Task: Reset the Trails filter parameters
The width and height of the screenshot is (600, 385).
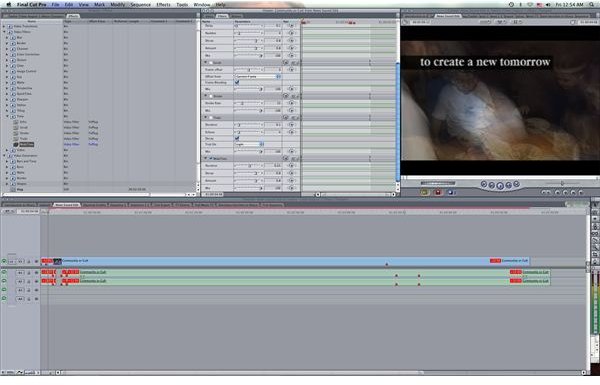Action: [x=285, y=117]
